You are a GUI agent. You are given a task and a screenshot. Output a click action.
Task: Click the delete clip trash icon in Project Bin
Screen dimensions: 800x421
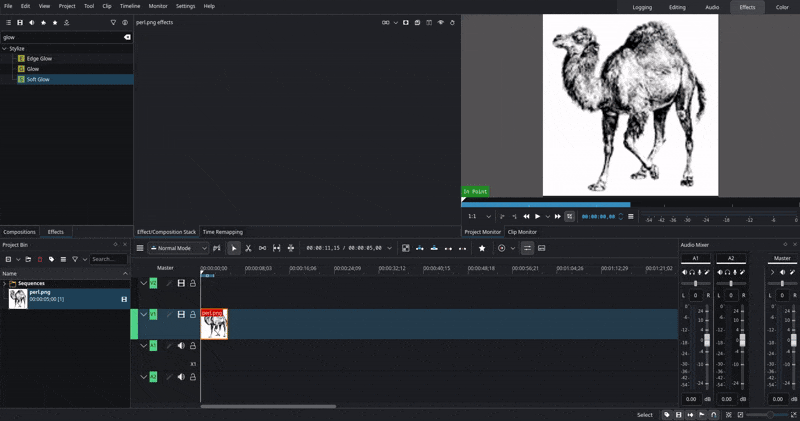[x=40, y=259]
